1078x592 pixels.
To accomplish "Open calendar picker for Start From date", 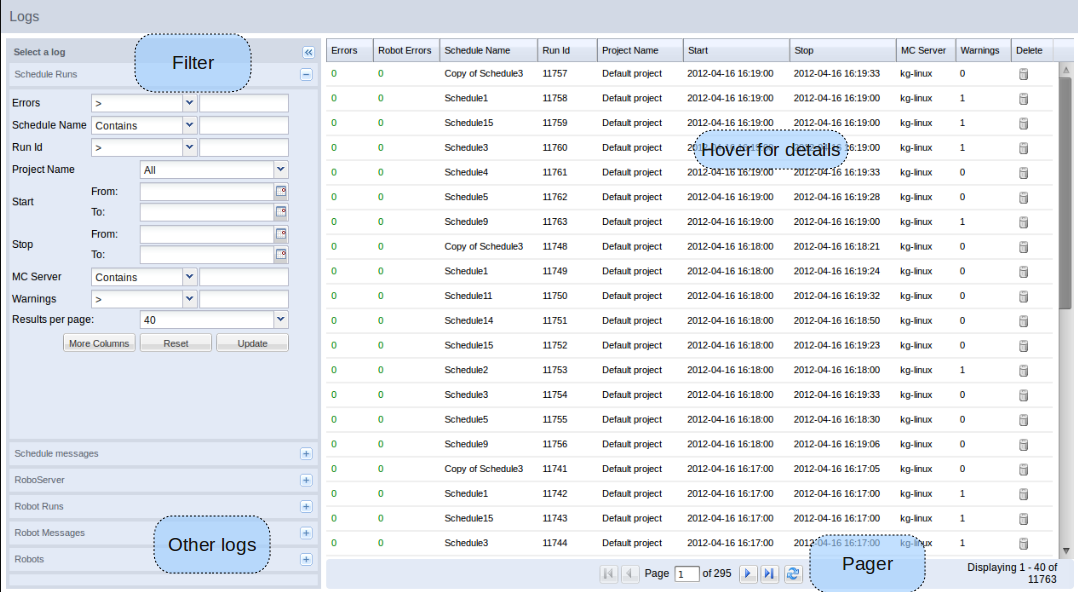I will click(x=281, y=191).
